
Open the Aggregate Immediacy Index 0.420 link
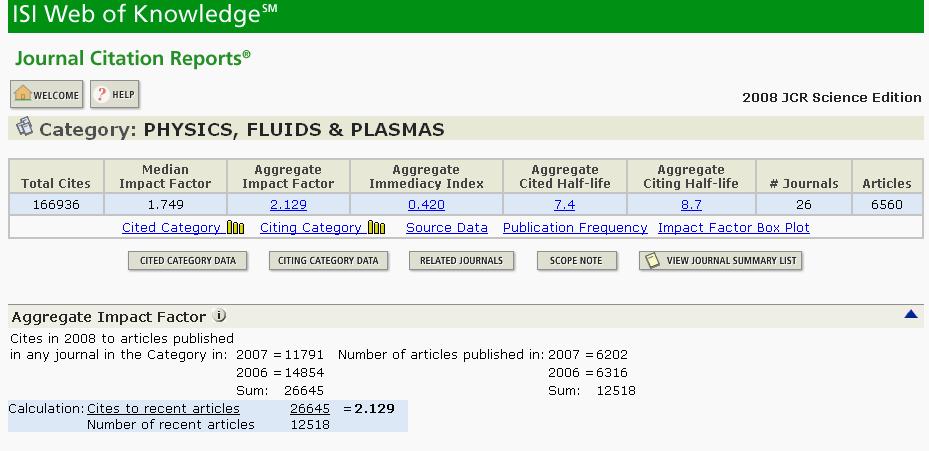[x=426, y=205]
